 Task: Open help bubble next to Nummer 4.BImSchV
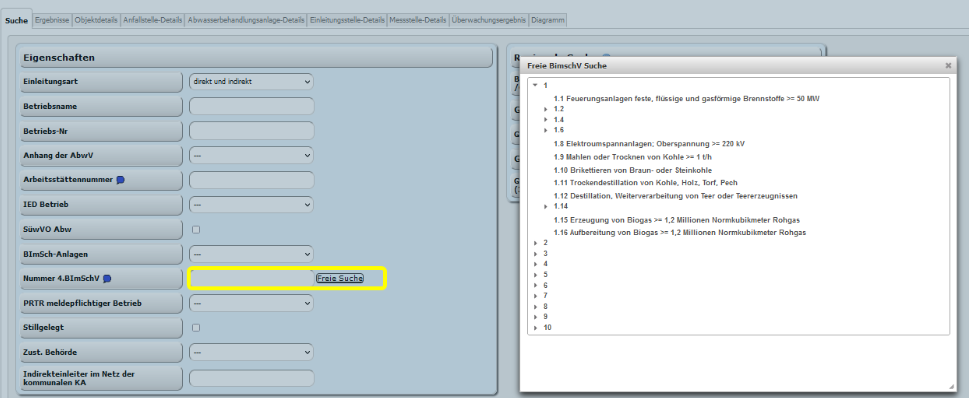coord(107,279)
